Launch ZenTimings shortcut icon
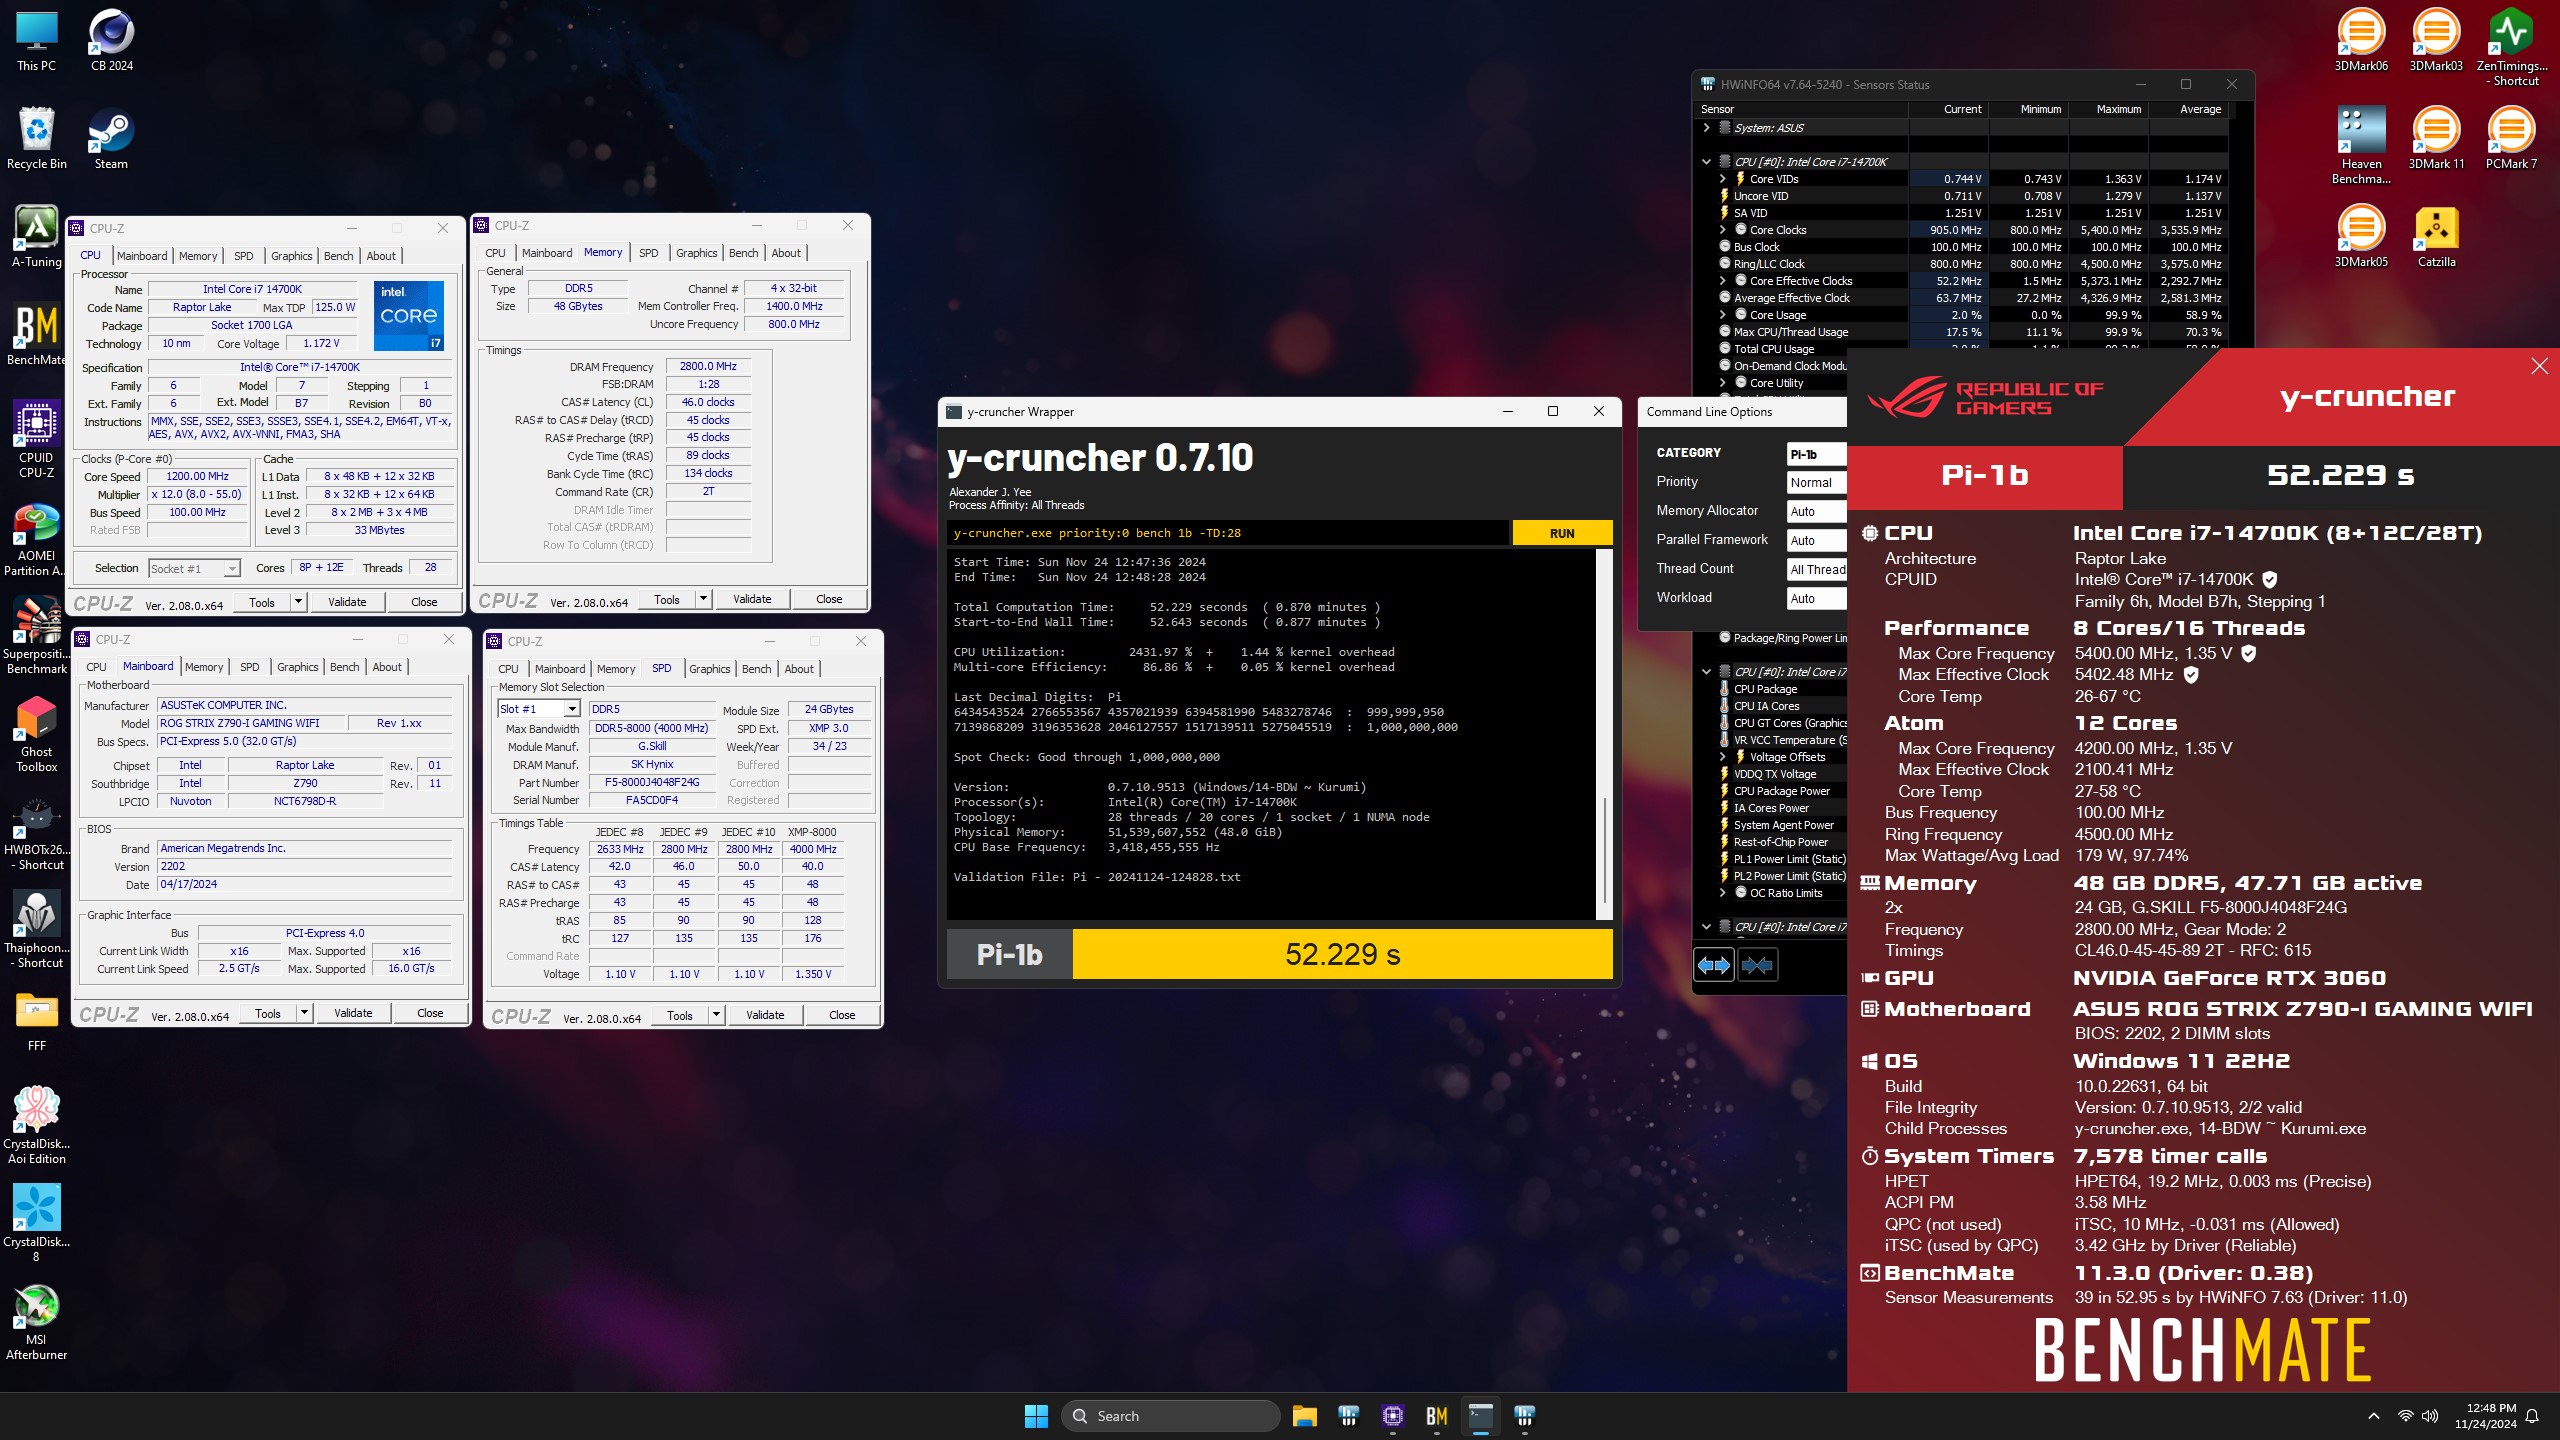Image resolution: width=2560 pixels, height=1440 pixels. [2511, 48]
